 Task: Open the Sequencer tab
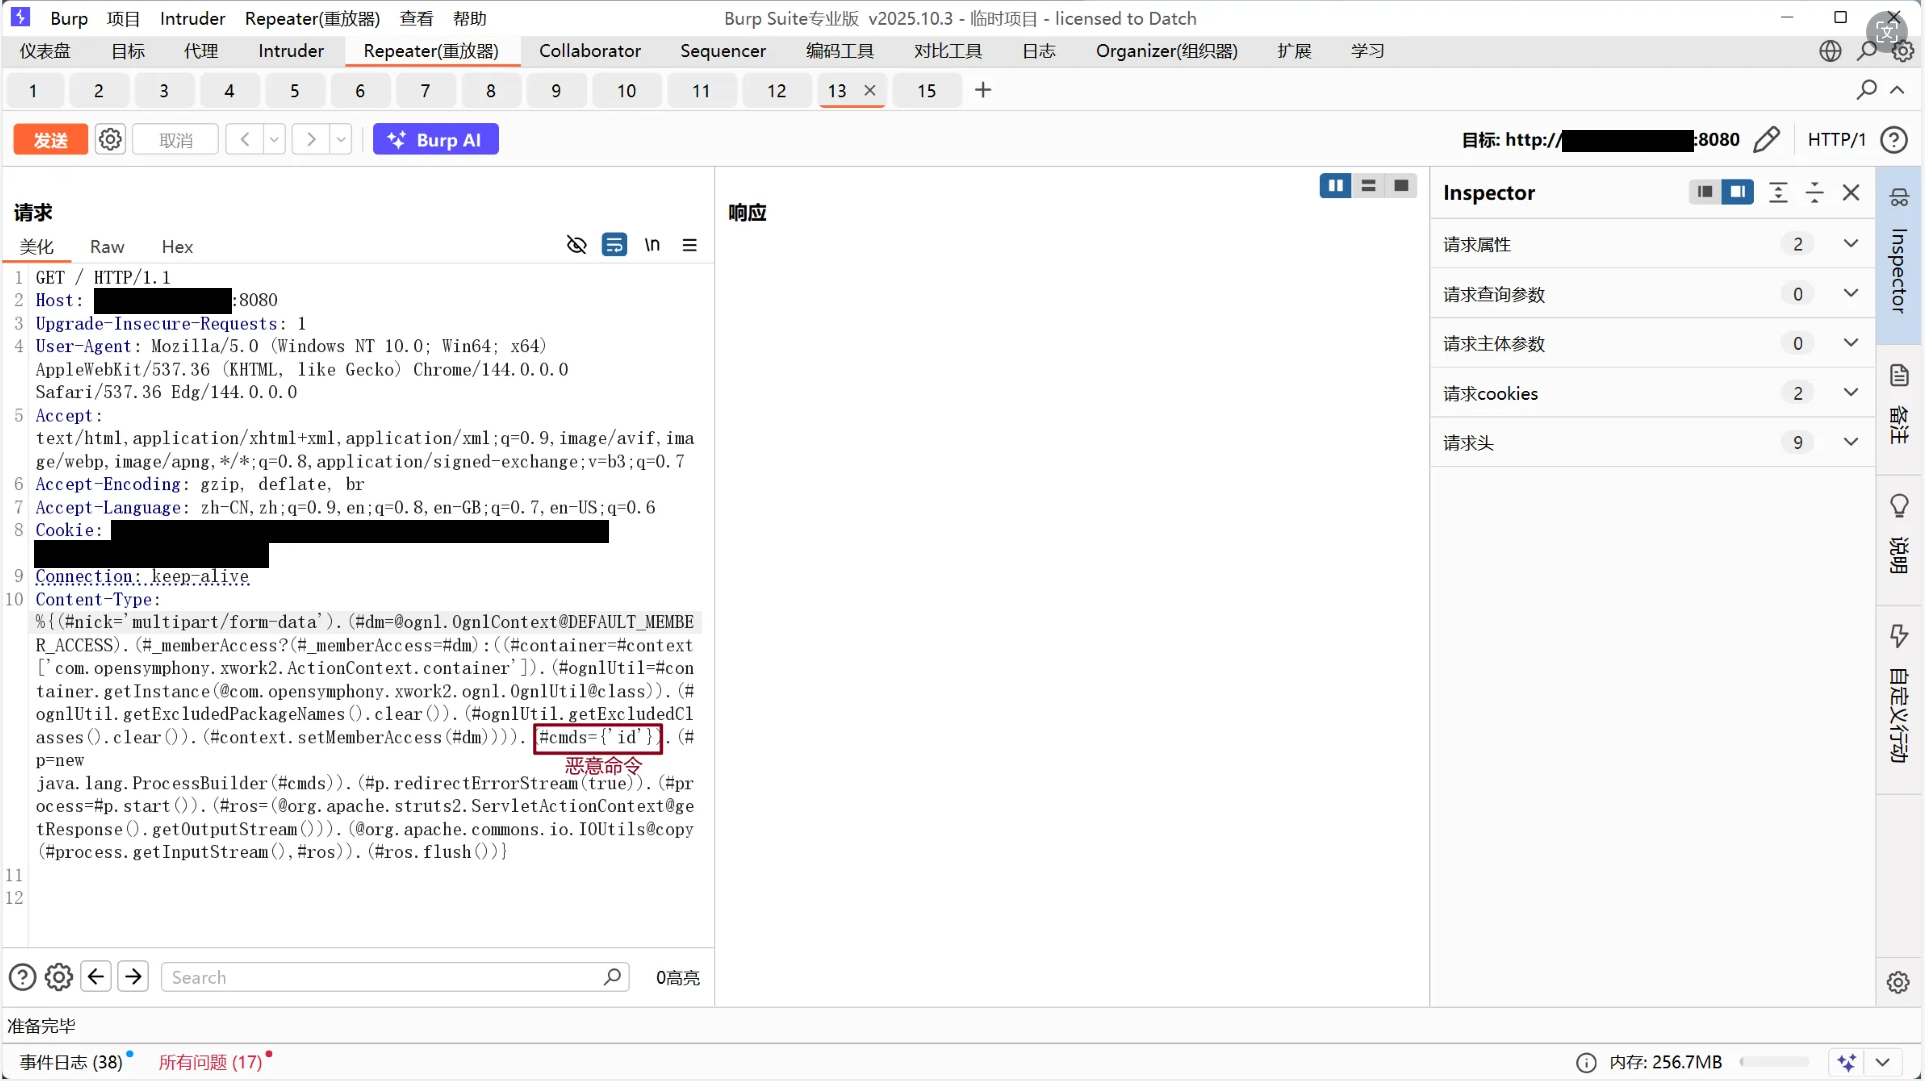[723, 51]
